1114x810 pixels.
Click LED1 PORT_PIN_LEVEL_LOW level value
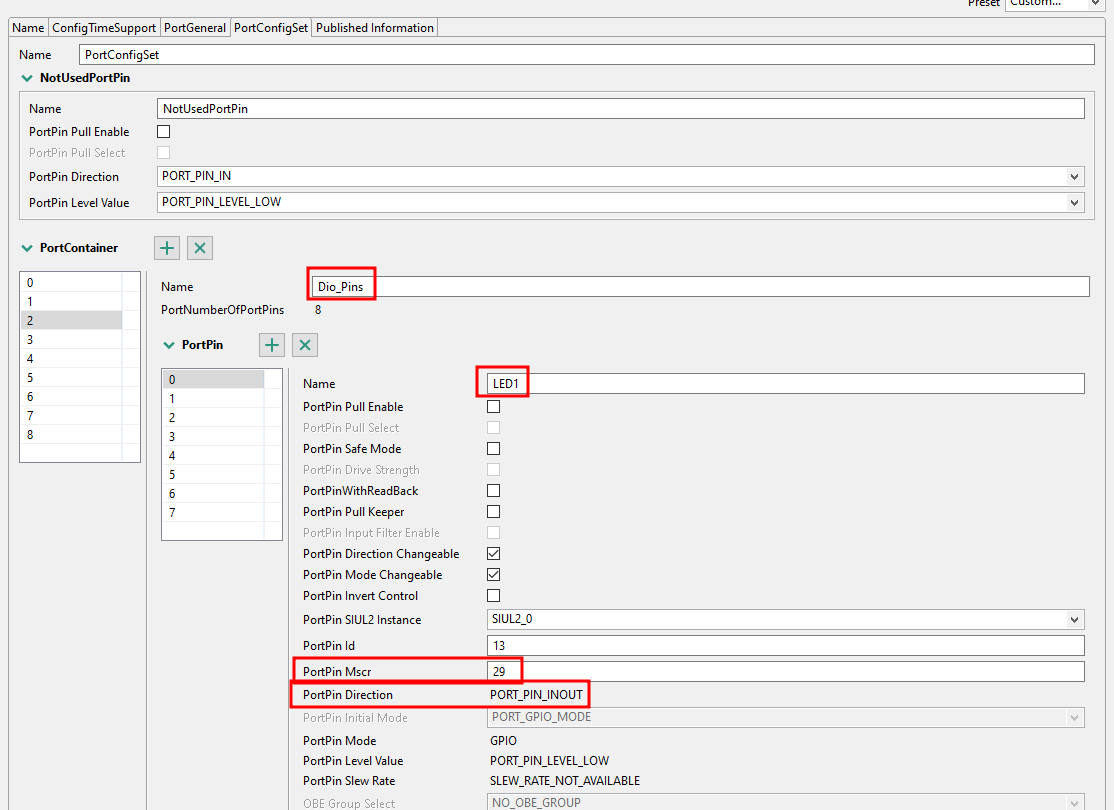[x=549, y=761]
